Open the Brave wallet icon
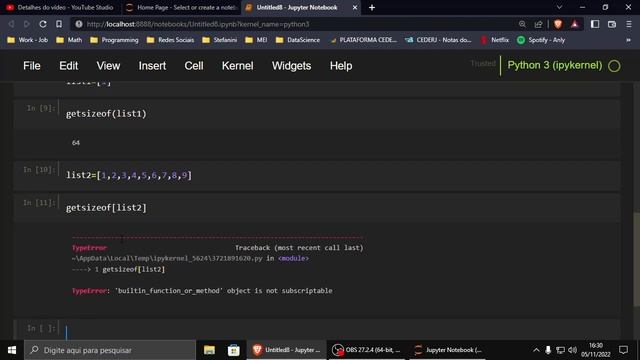 [612, 24]
